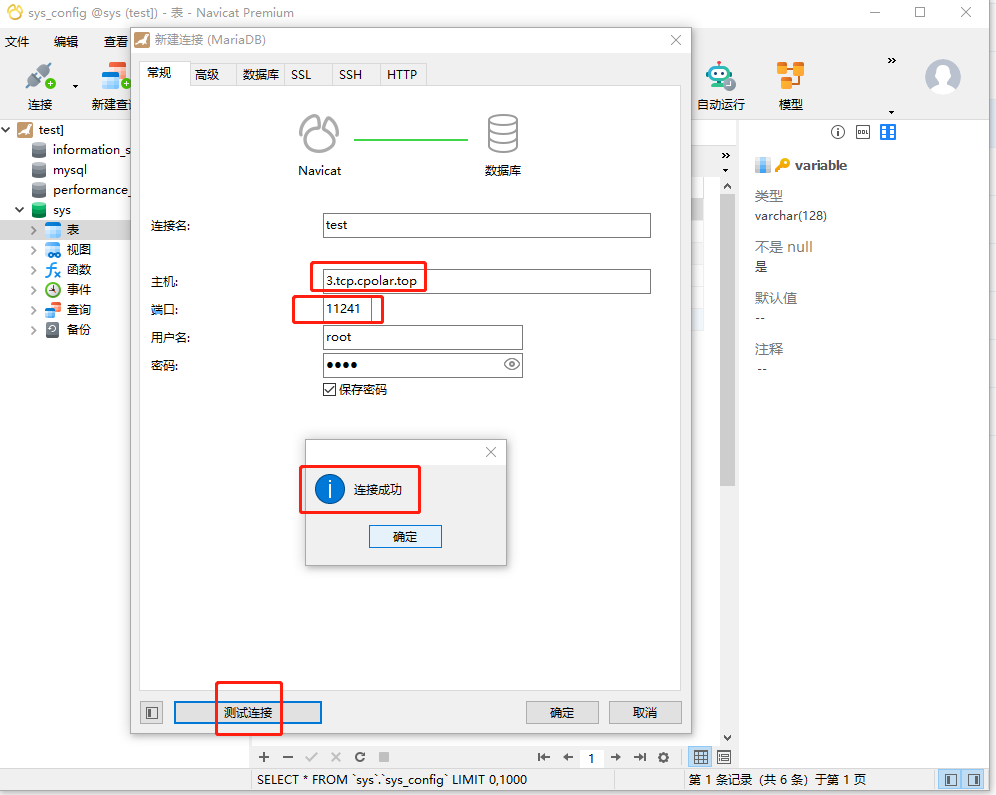The height and width of the screenshot is (795, 996).
Task: Click 确定 in the success message box
Action: (x=405, y=537)
